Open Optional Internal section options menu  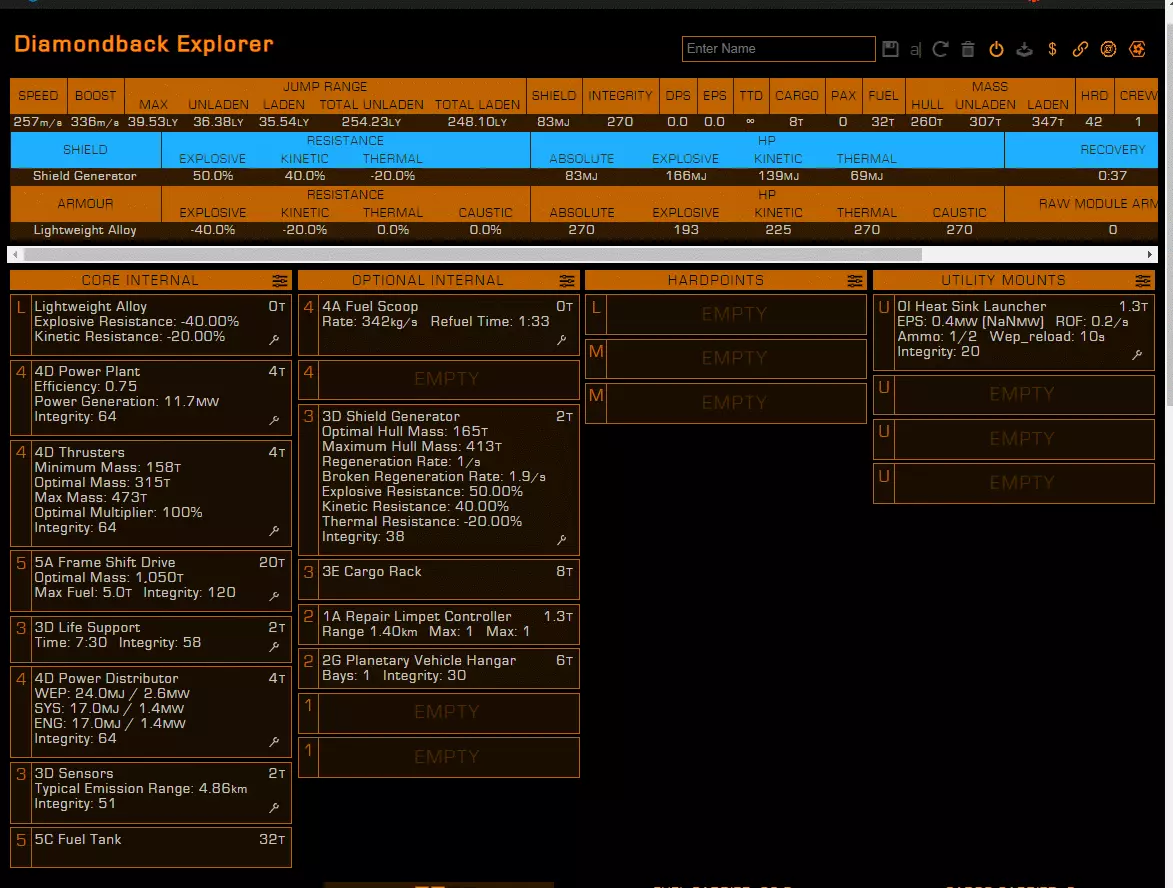(x=567, y=281)
